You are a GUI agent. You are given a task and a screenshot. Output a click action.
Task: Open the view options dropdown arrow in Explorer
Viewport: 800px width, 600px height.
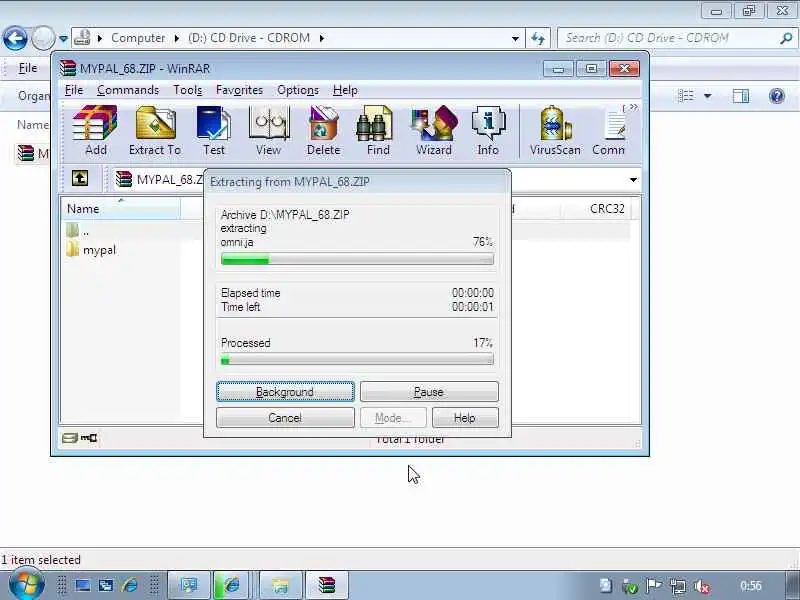(x=708, y=96)
